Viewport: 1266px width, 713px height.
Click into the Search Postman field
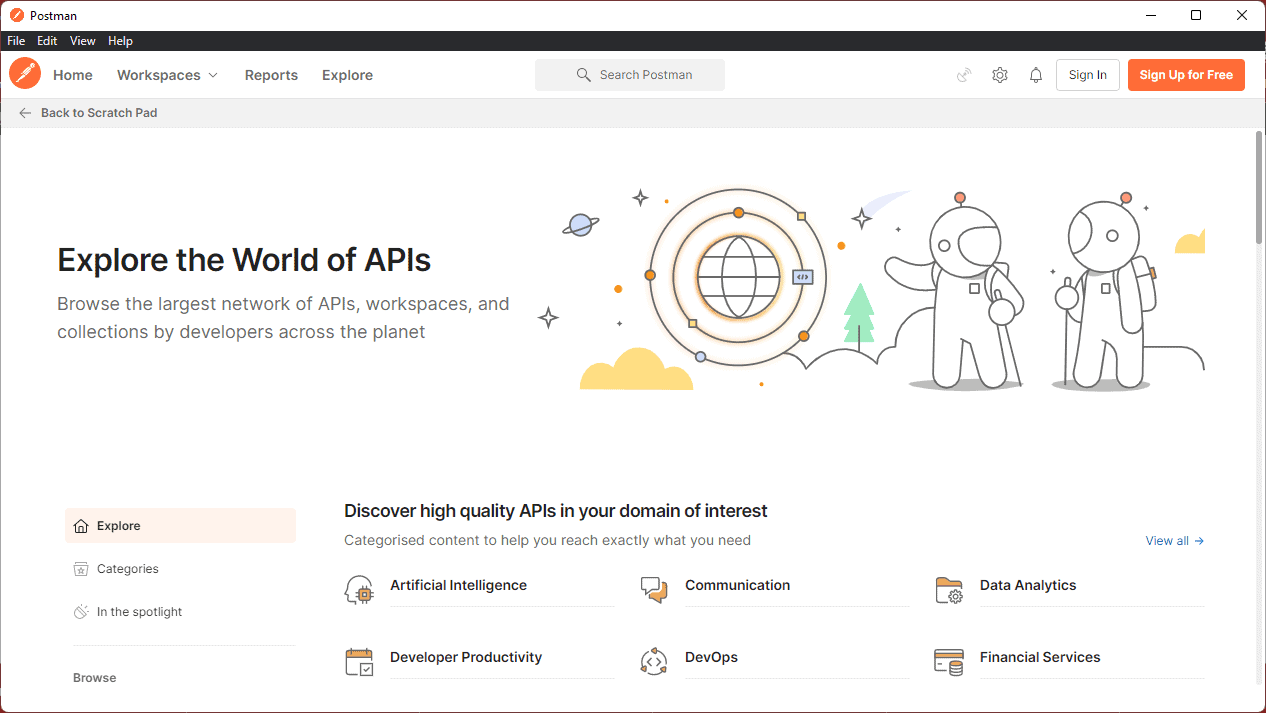pyautogui.click(x=630, y=75)
